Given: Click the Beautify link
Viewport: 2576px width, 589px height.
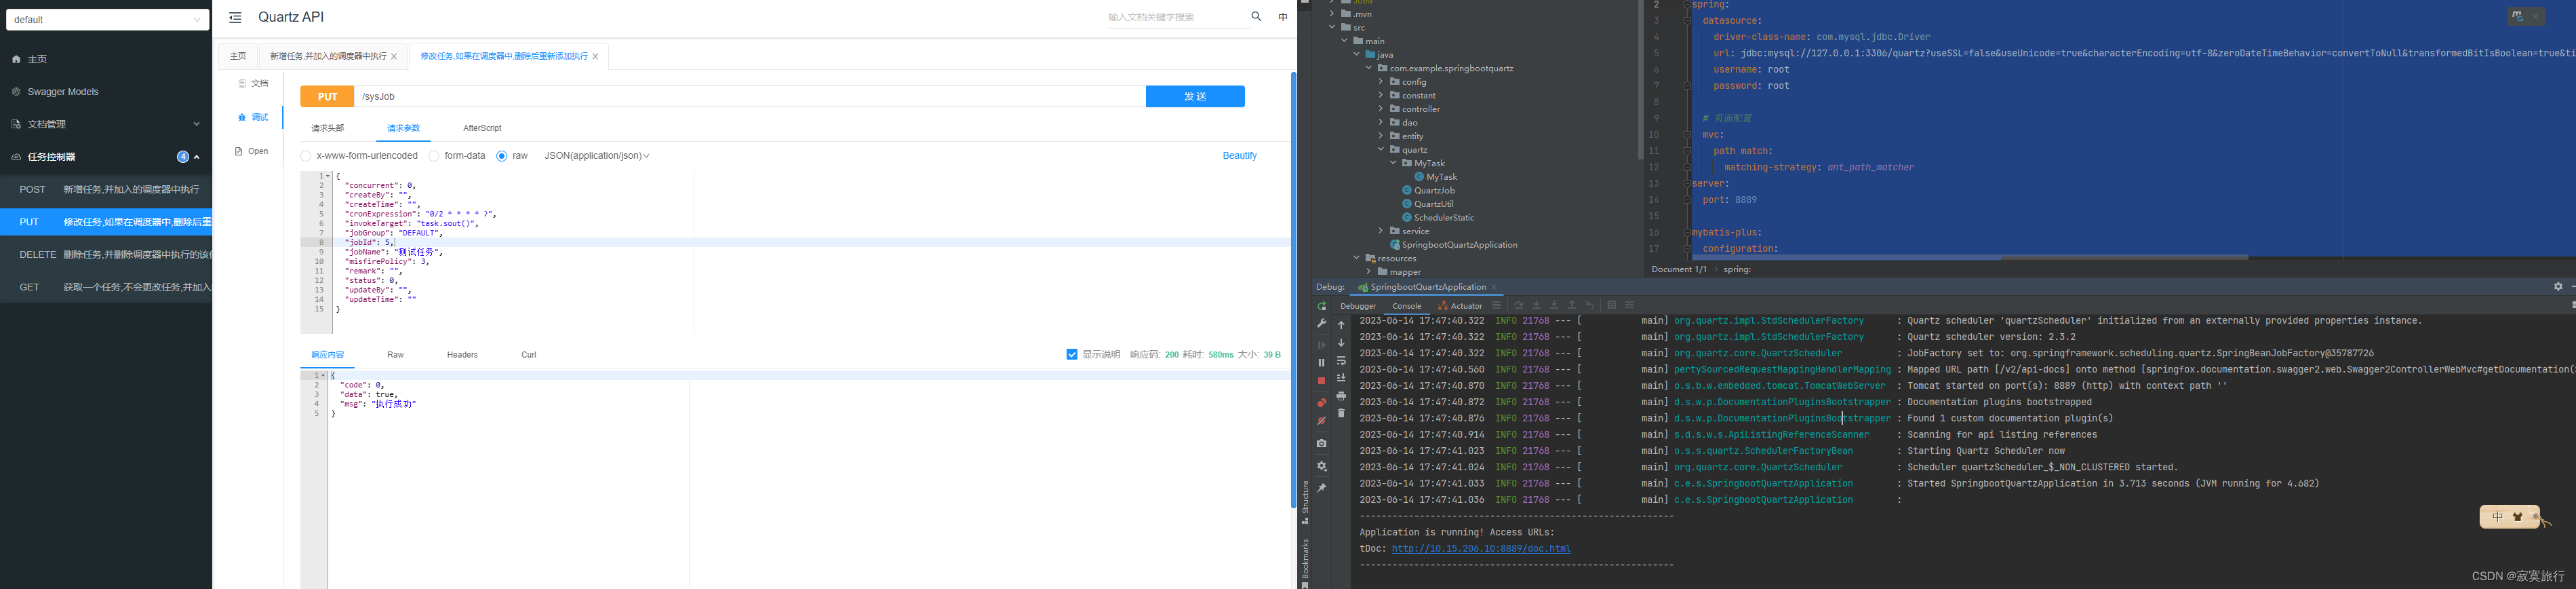Looking at the screenshot, I should 1240,156.
